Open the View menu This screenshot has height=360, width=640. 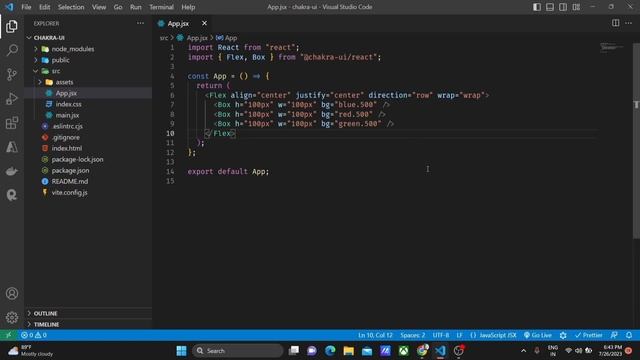coord(99,7)
